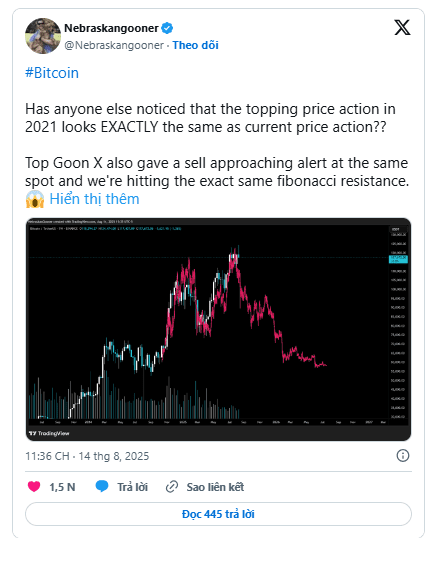
Task: Open the #Bitcoin hashtag
Action: tap(52, 73)
